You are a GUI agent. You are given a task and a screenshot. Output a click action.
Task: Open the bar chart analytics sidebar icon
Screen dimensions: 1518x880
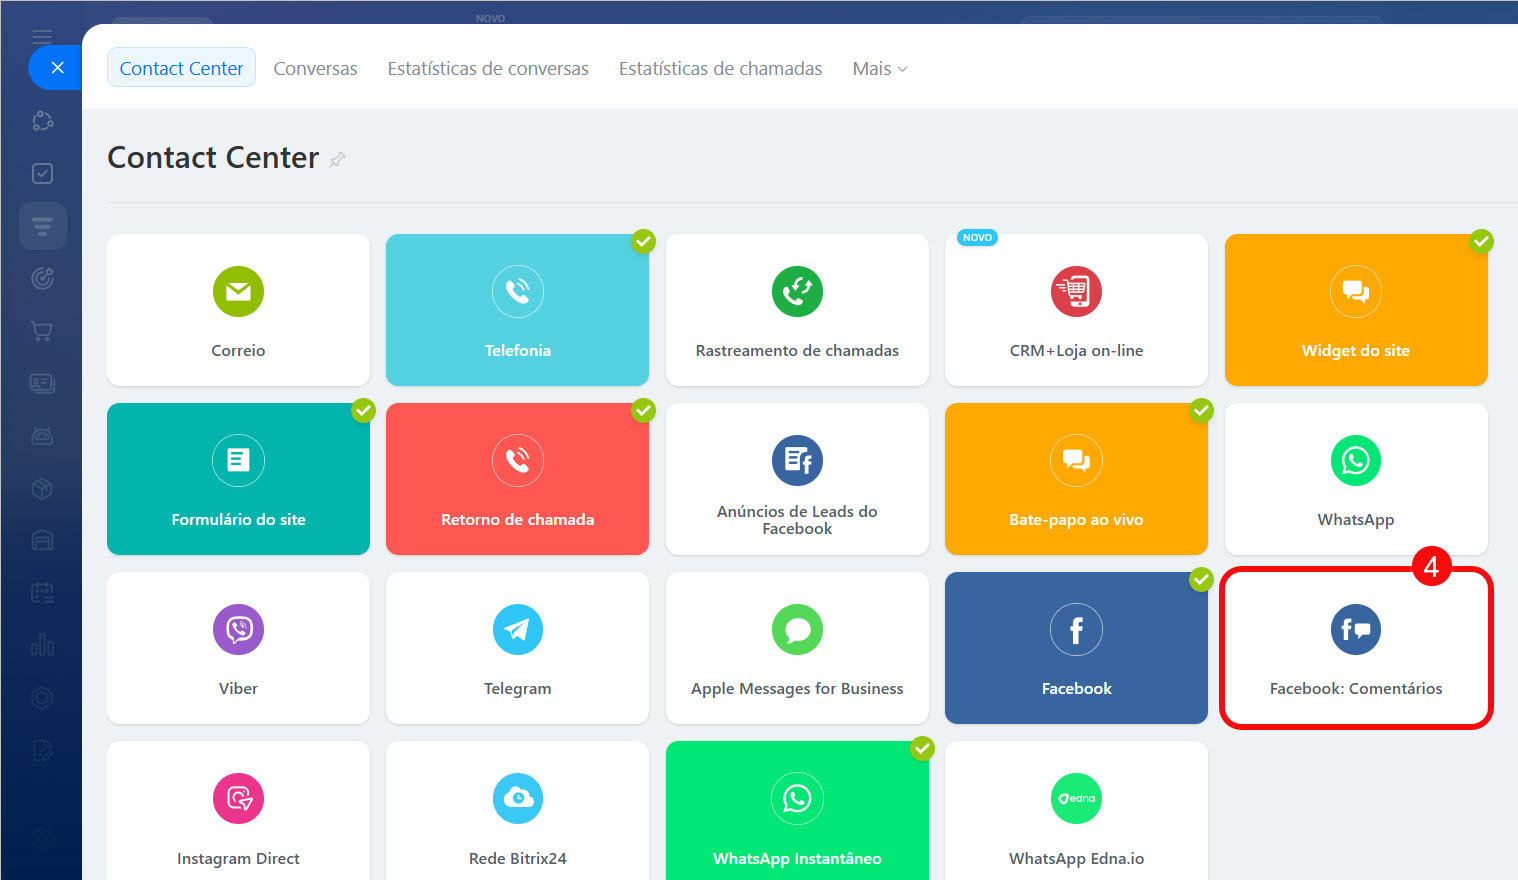click(42, 645)
